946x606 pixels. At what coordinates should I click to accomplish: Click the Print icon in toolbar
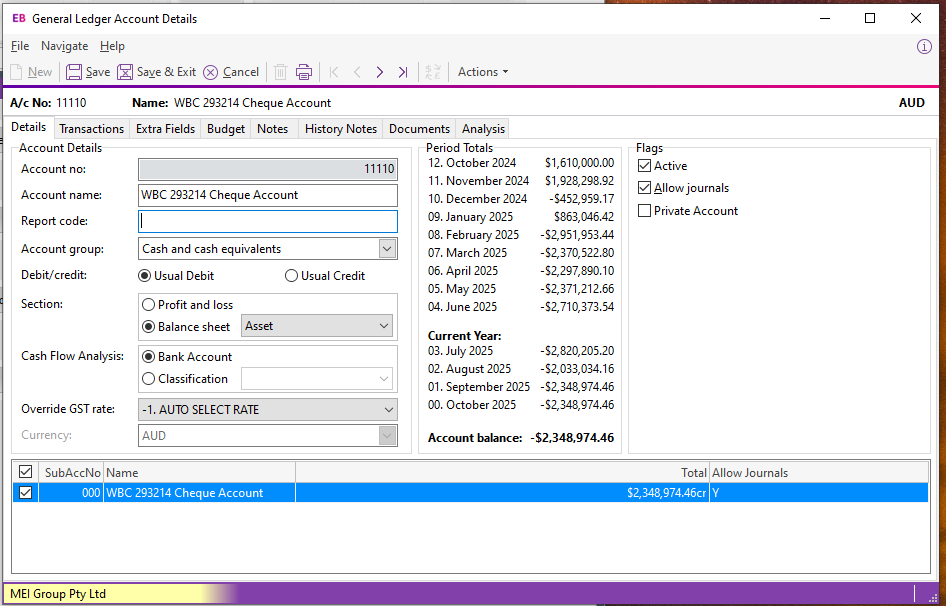tap(304, 72)
